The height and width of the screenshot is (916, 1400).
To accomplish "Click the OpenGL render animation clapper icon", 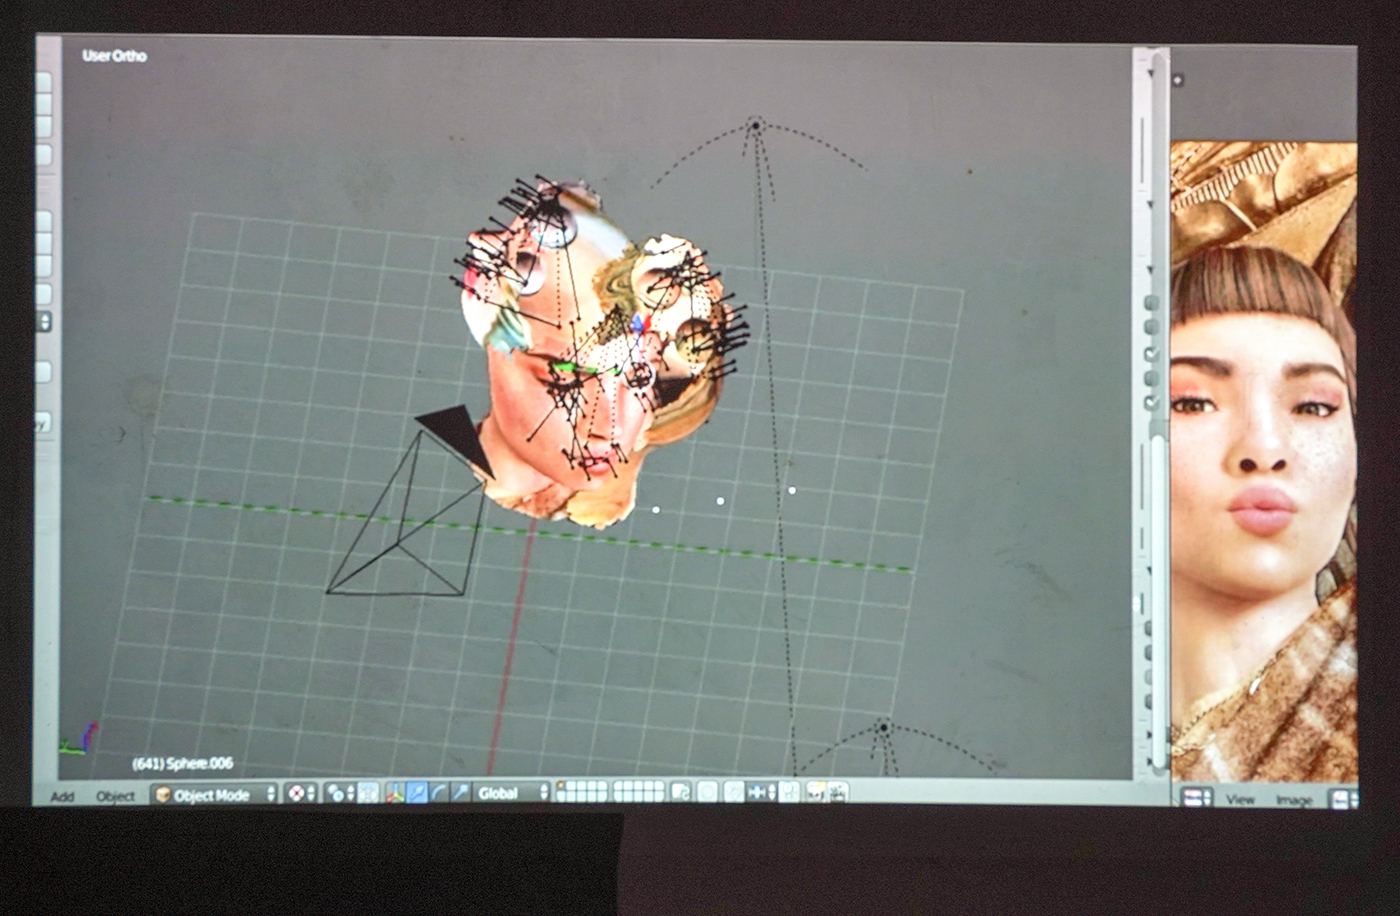I will [x=837, y=792].
